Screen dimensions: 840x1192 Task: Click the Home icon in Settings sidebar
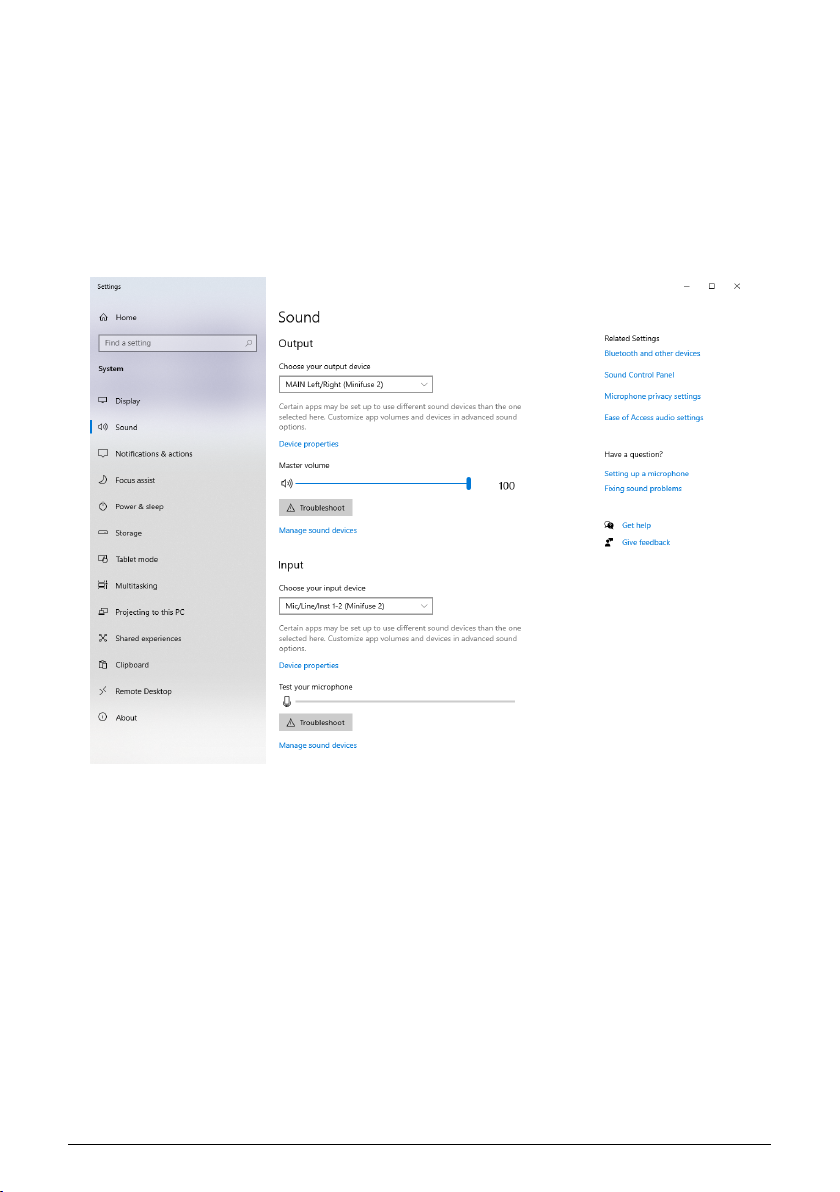[103, 317]
